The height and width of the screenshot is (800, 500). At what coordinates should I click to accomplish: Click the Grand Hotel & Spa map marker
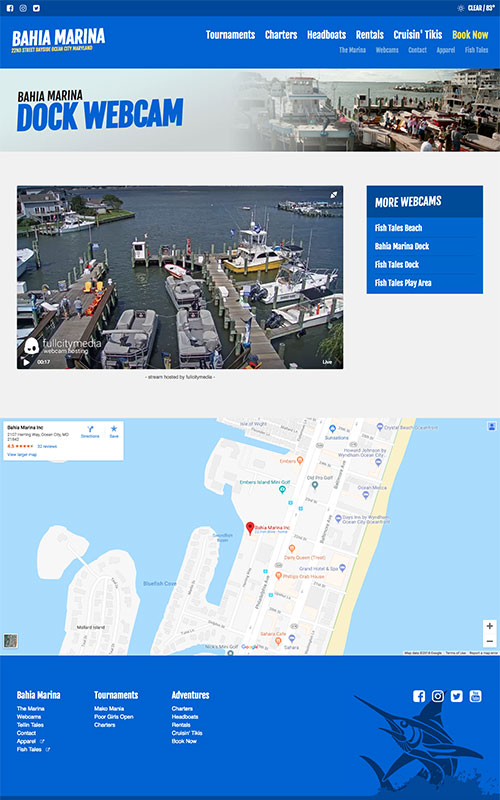pos(342,568)
